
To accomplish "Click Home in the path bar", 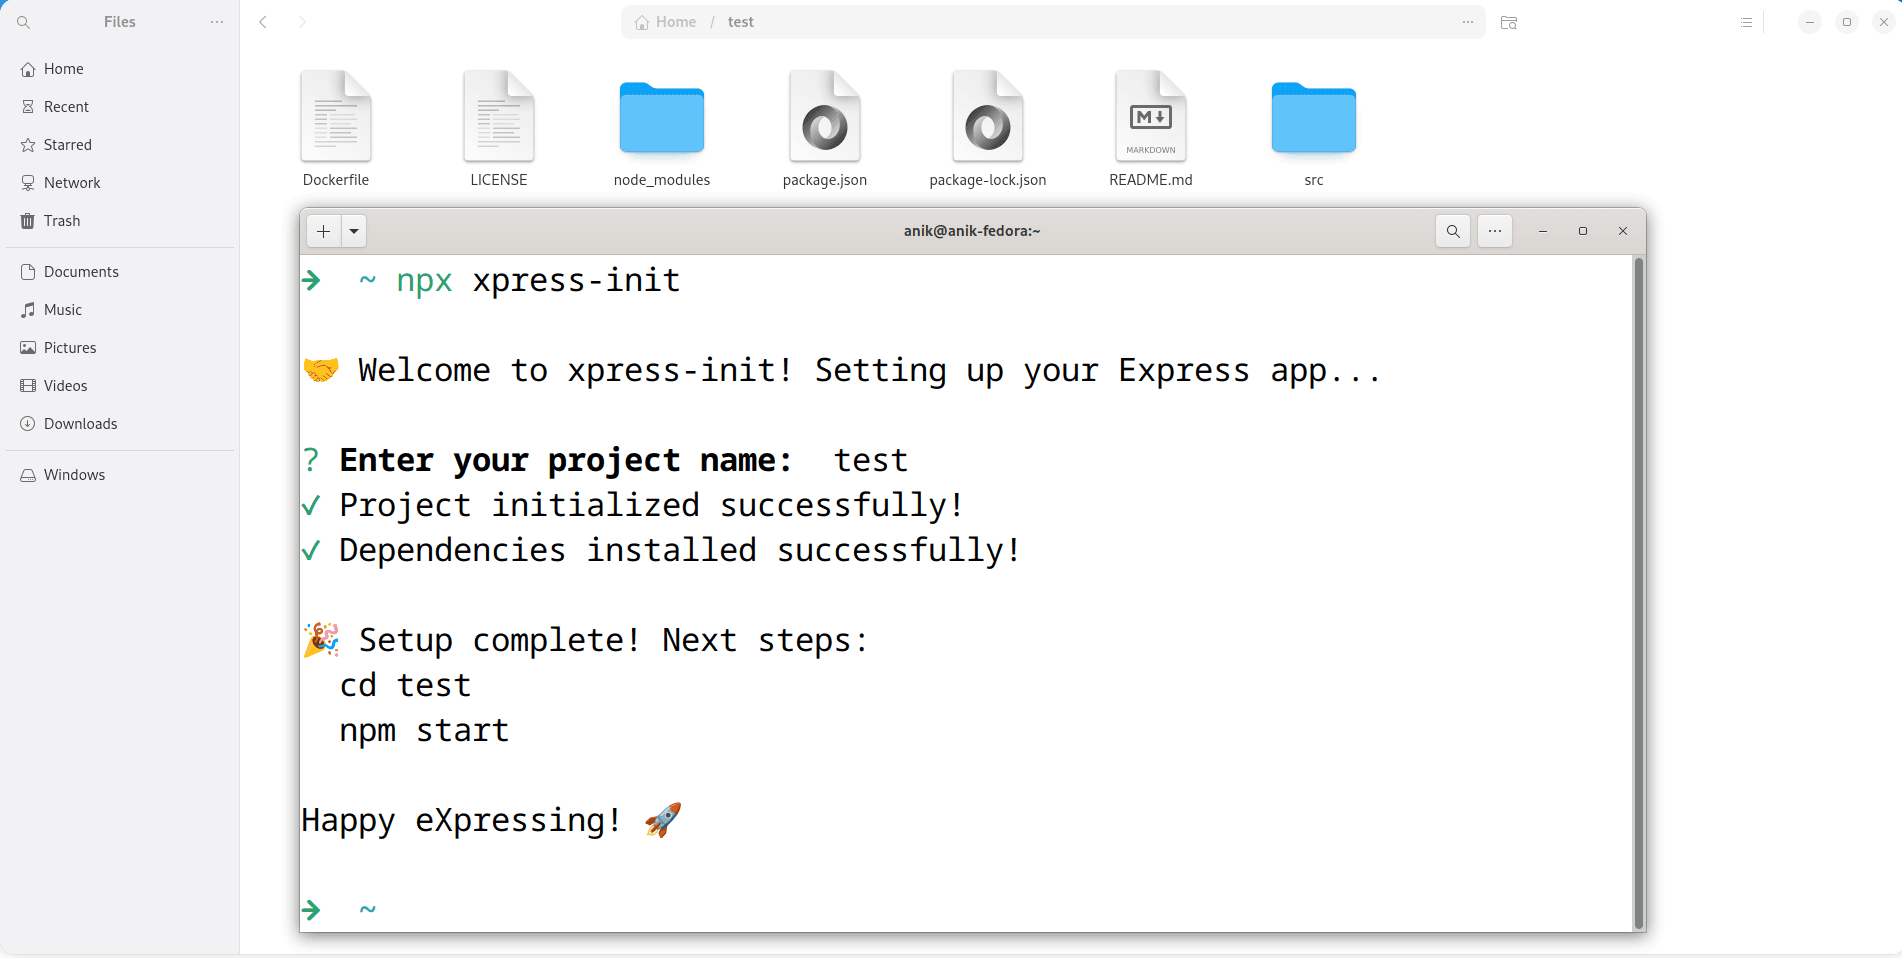I will tap(666, 22).
